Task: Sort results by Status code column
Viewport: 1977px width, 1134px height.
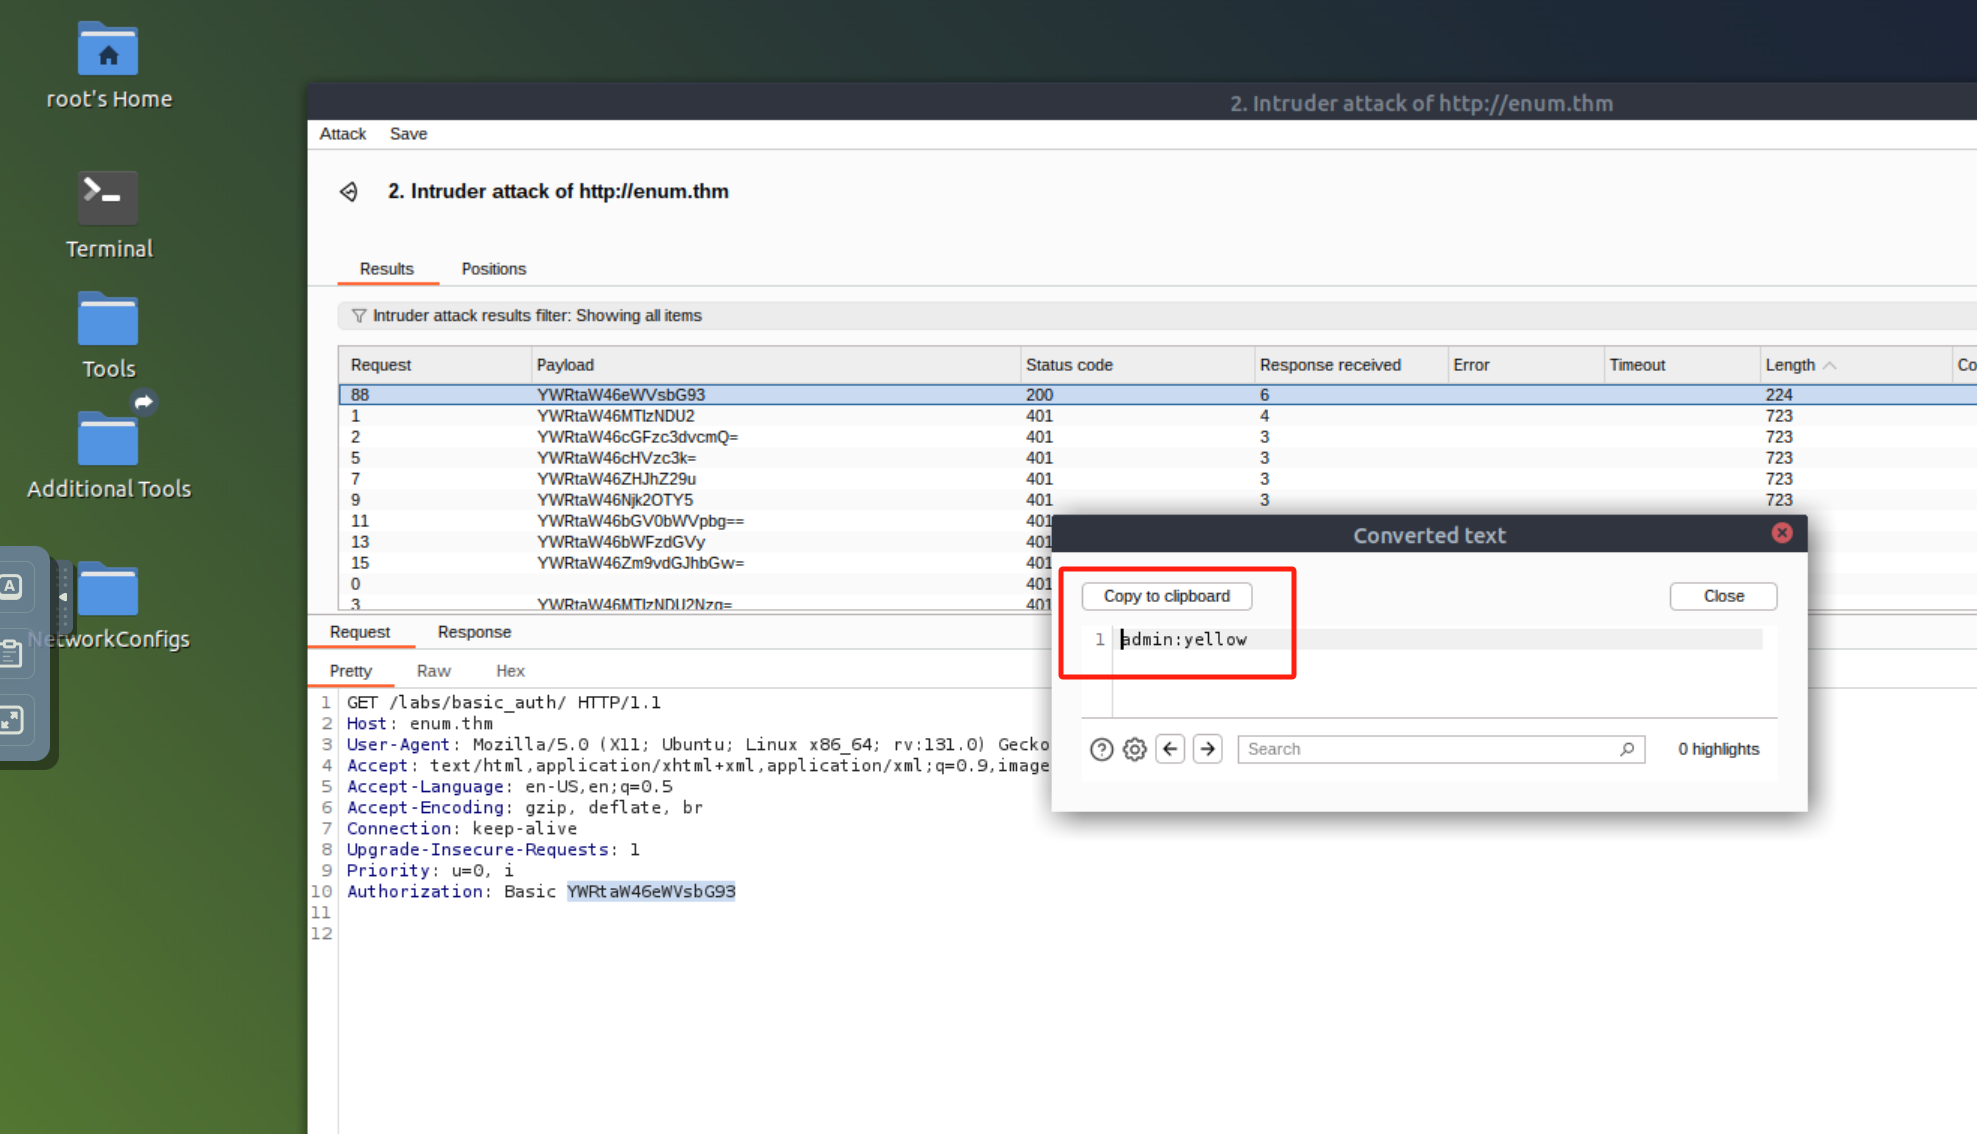Action: point(1068,365)
